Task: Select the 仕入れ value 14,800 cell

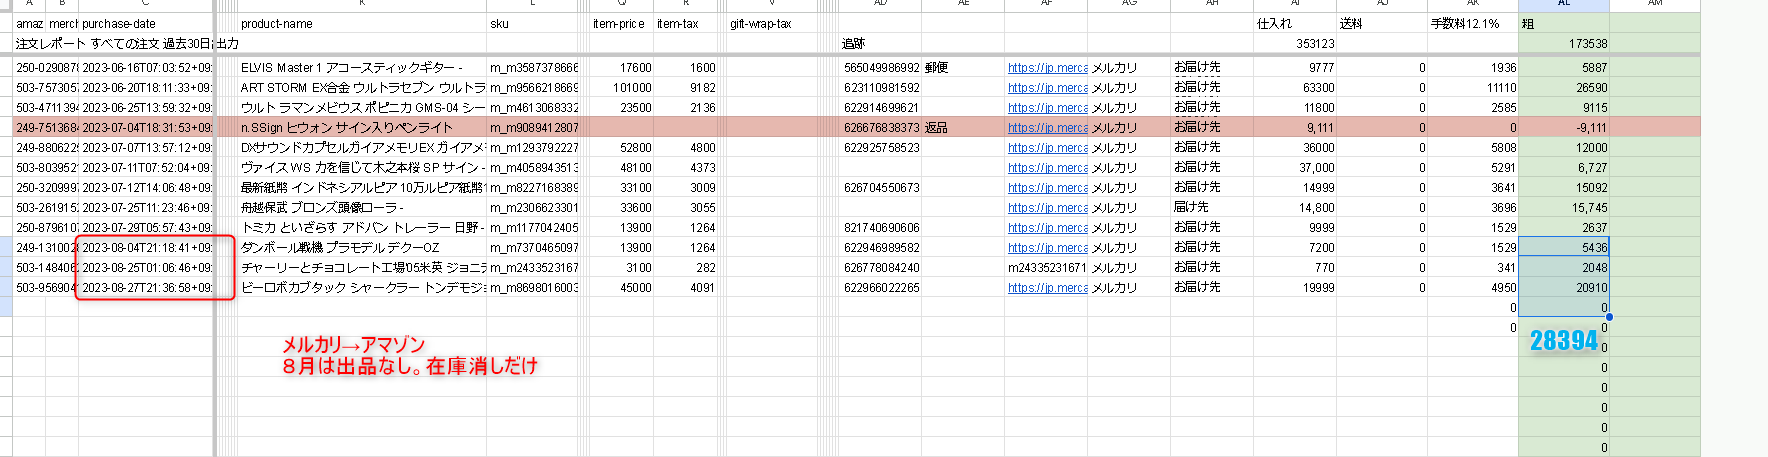Action: (1295, 208)
